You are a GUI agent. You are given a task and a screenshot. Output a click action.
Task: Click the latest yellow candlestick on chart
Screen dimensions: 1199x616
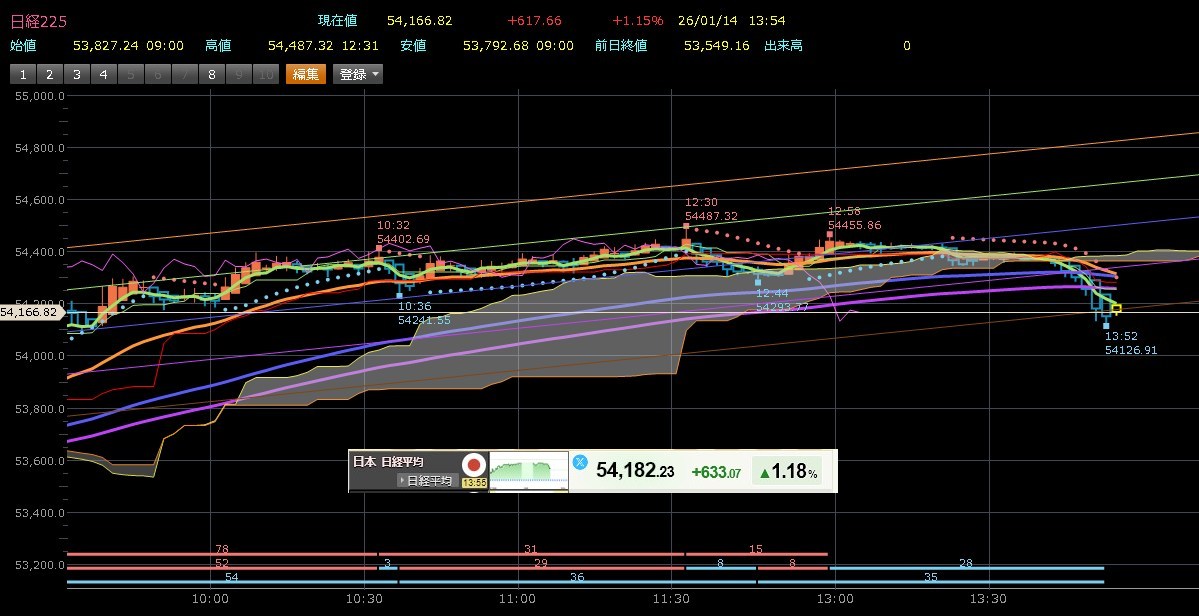tap(1117, 309)
